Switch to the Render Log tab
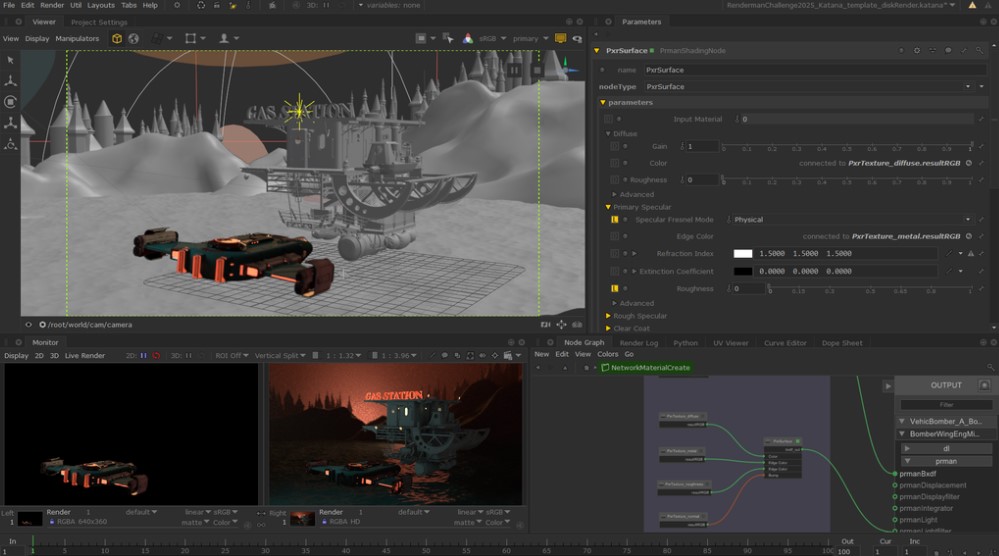 tap(639, 343)
